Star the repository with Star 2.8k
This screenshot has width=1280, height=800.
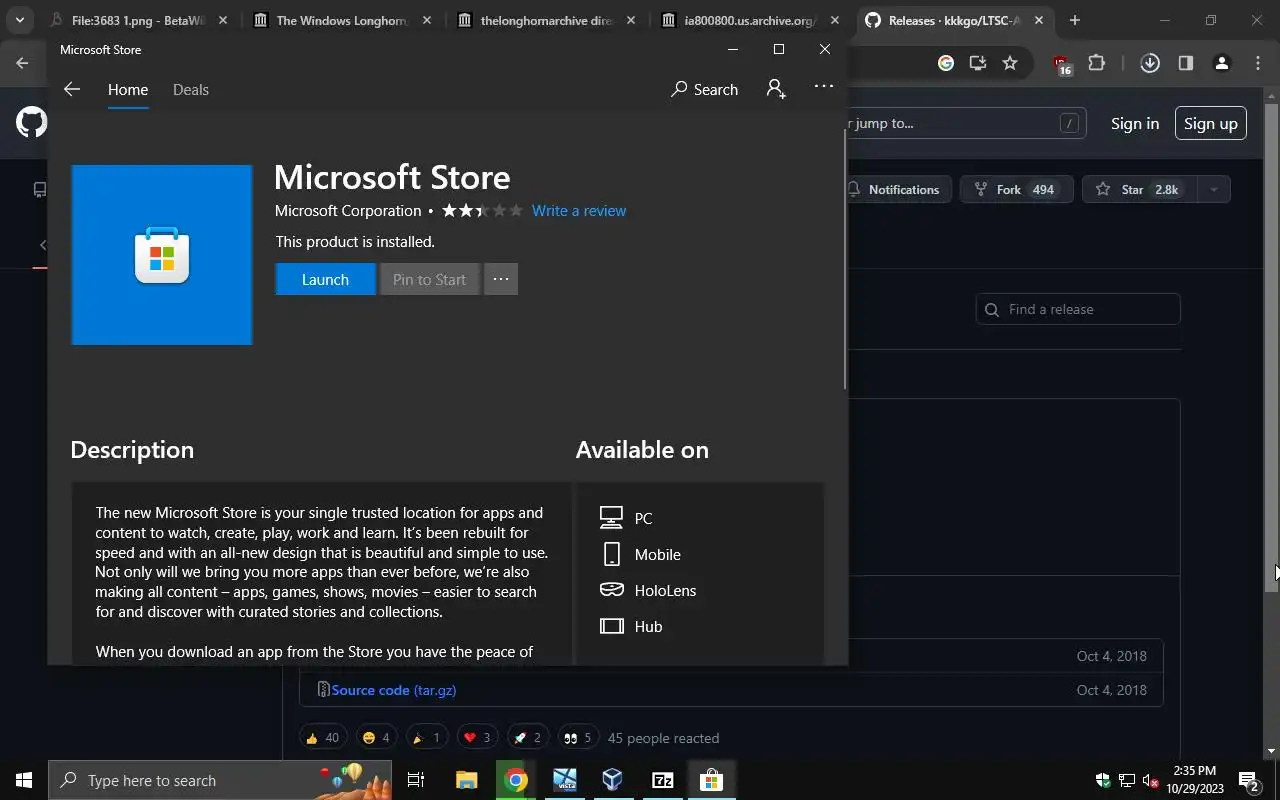[1140, 189]
